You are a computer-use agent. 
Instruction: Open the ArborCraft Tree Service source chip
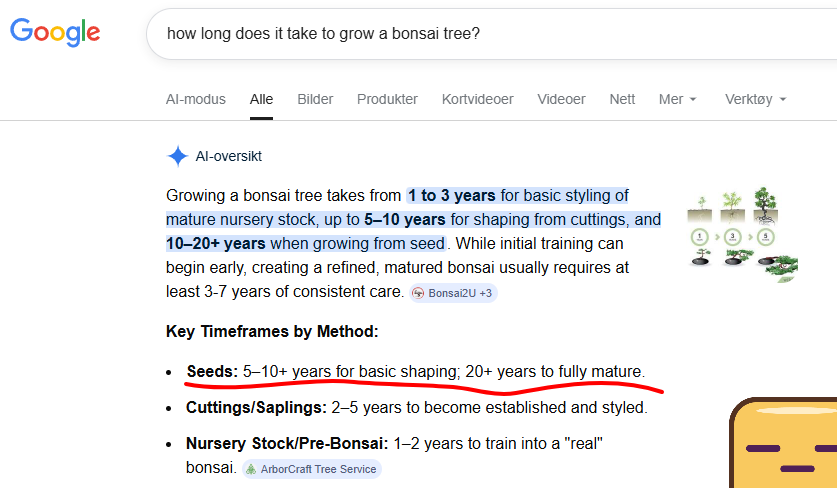(x=311, y=469)
